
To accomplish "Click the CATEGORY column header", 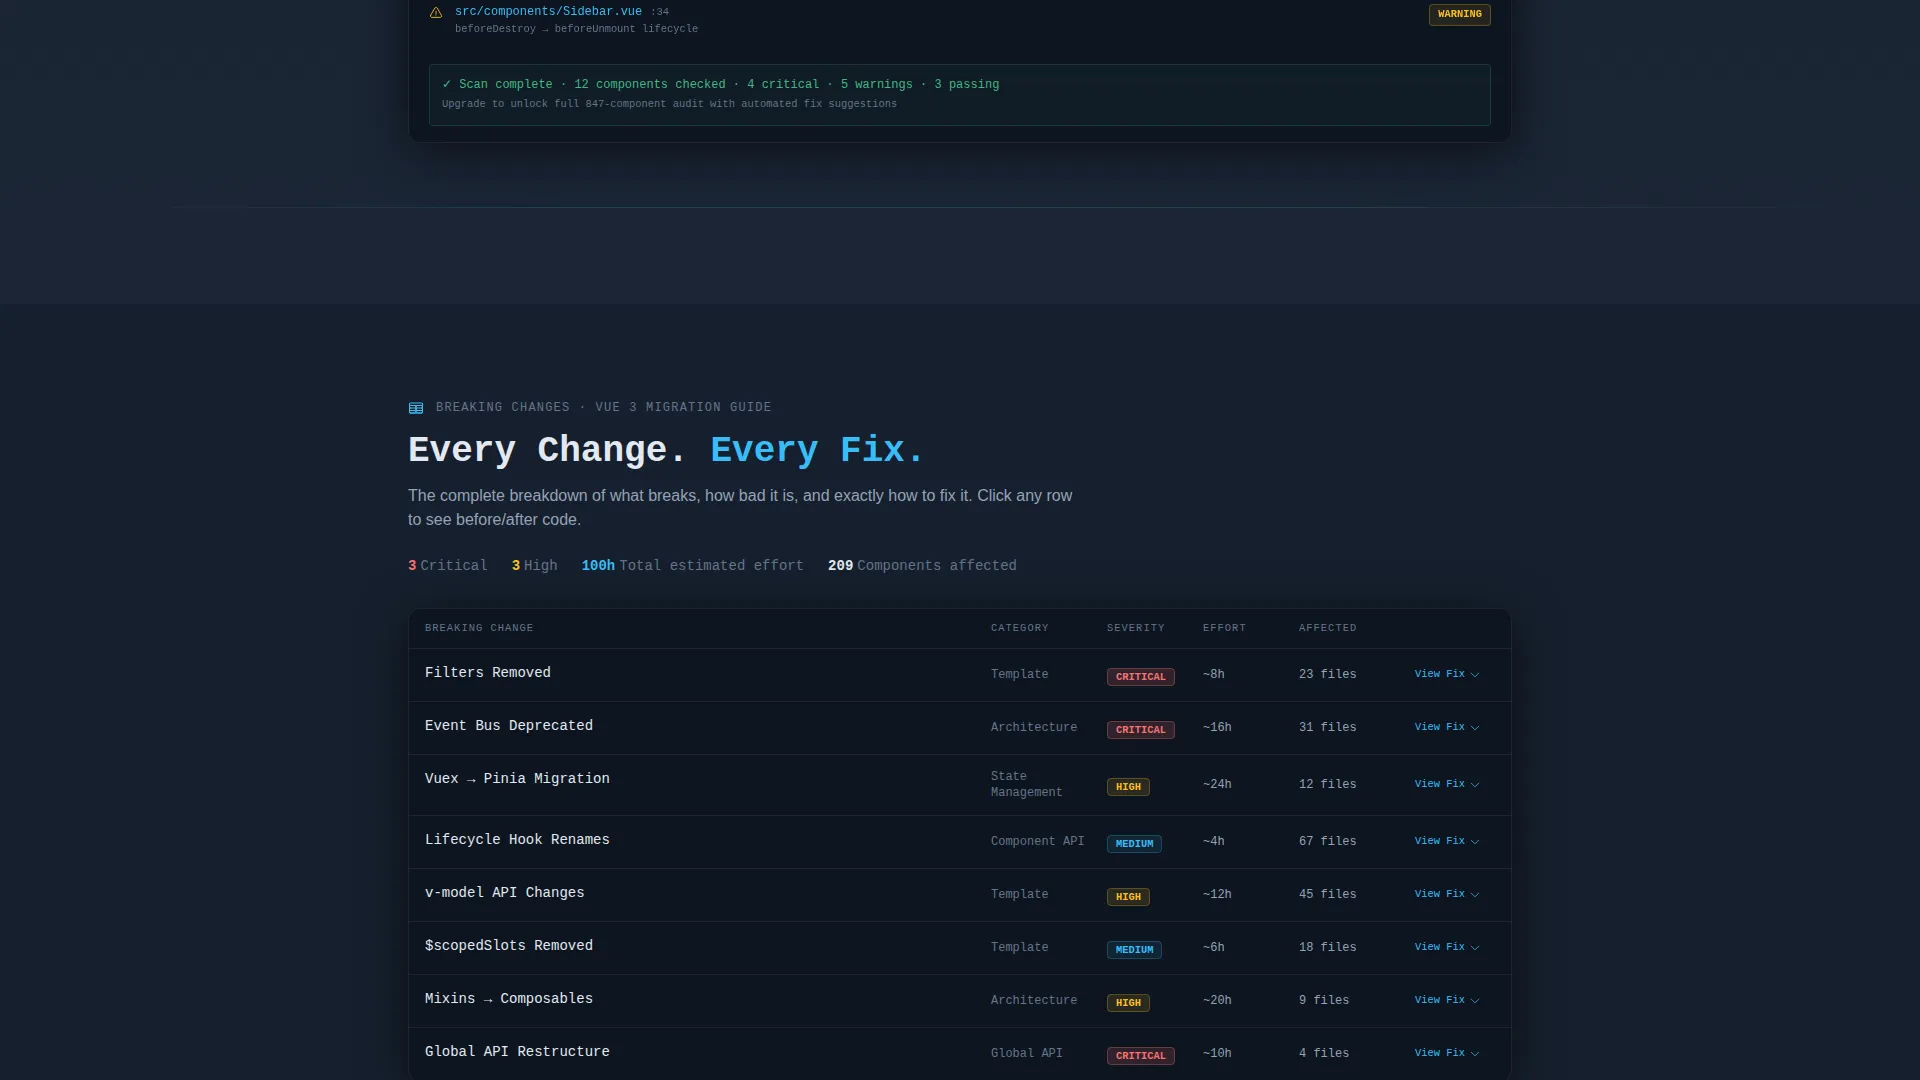I will (x=1020, y=628).
